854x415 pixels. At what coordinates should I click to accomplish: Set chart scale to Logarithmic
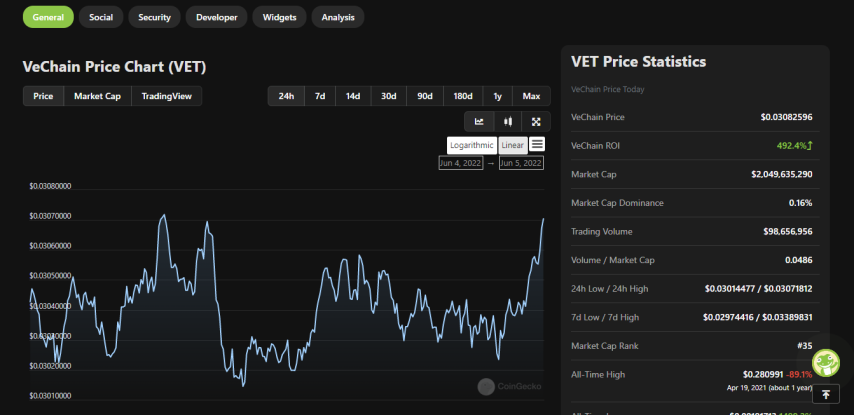[x=472, y=145]
